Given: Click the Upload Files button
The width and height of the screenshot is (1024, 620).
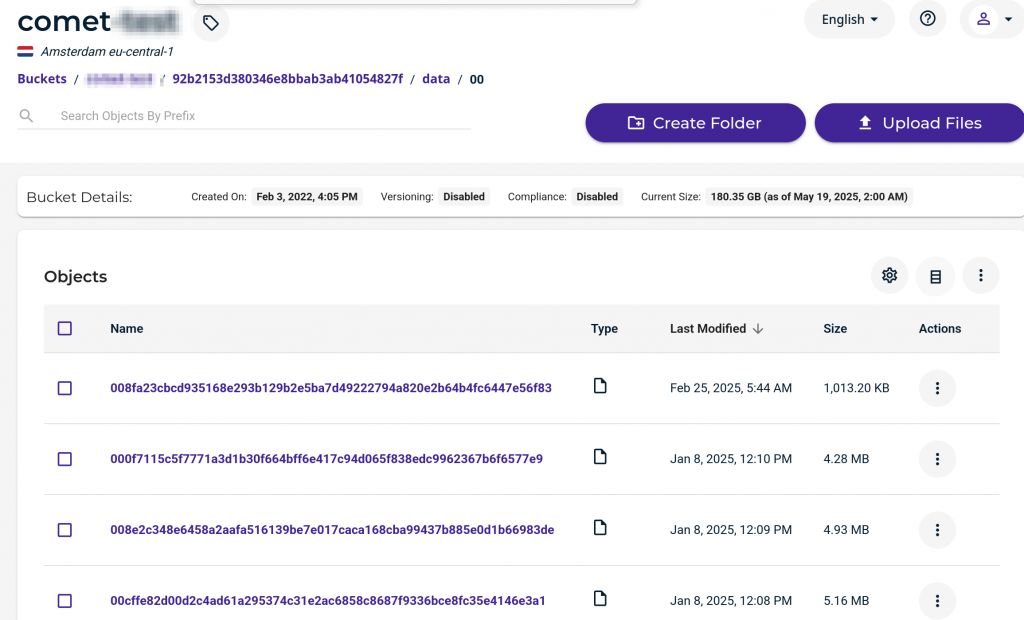Looking at the screenshot, I should tap(919, 123).
